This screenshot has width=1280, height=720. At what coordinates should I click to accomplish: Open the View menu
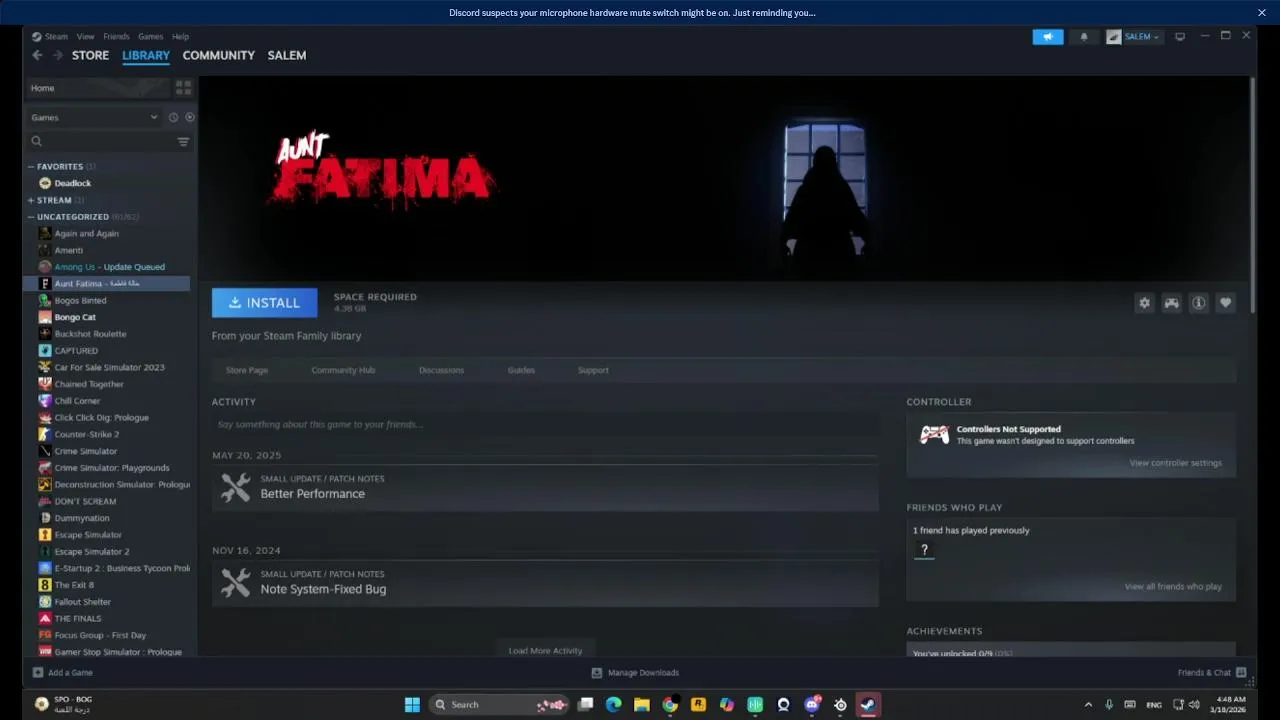click(86, 37)
